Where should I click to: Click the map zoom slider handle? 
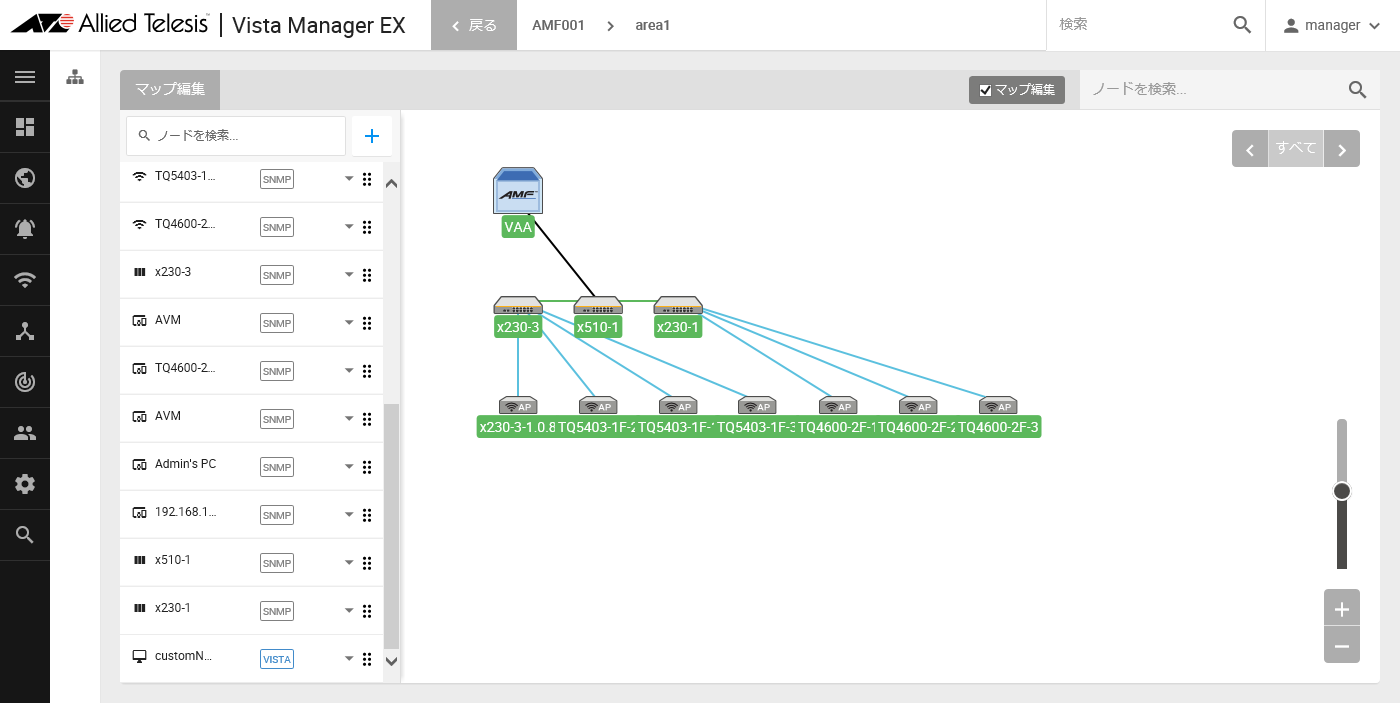(1342, 491)
